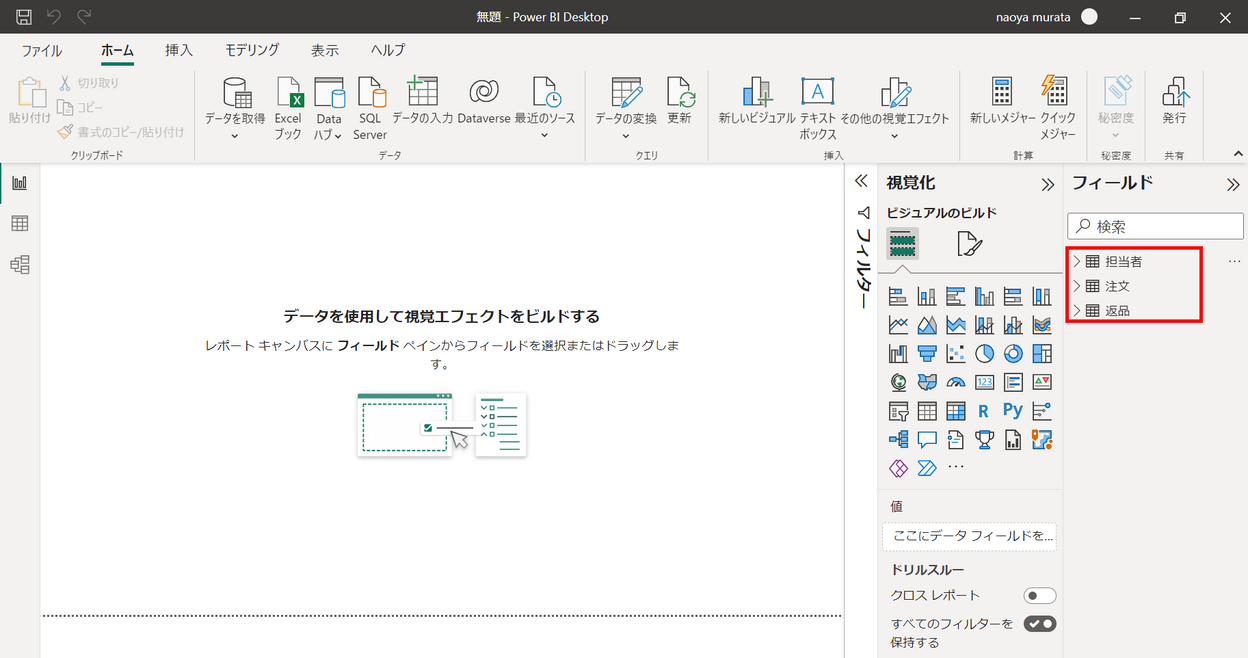Click the SQL Server button
The height and width of the screenshot is (658, 1248).
point(370,108)
